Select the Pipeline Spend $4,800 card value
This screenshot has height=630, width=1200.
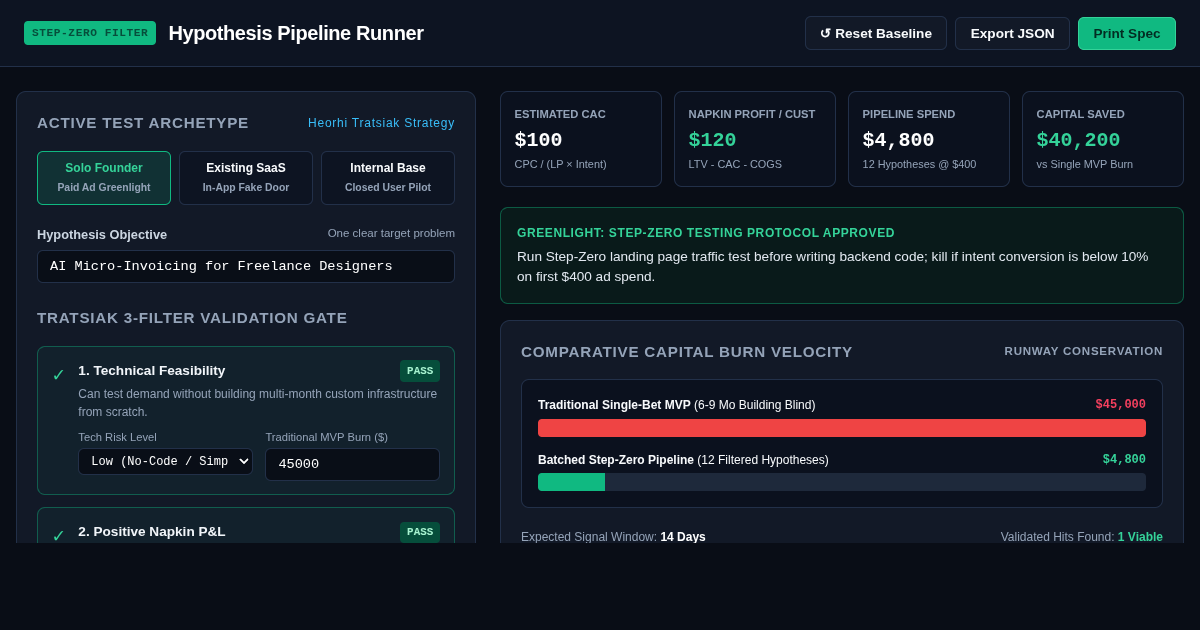(x=898, y=140)
